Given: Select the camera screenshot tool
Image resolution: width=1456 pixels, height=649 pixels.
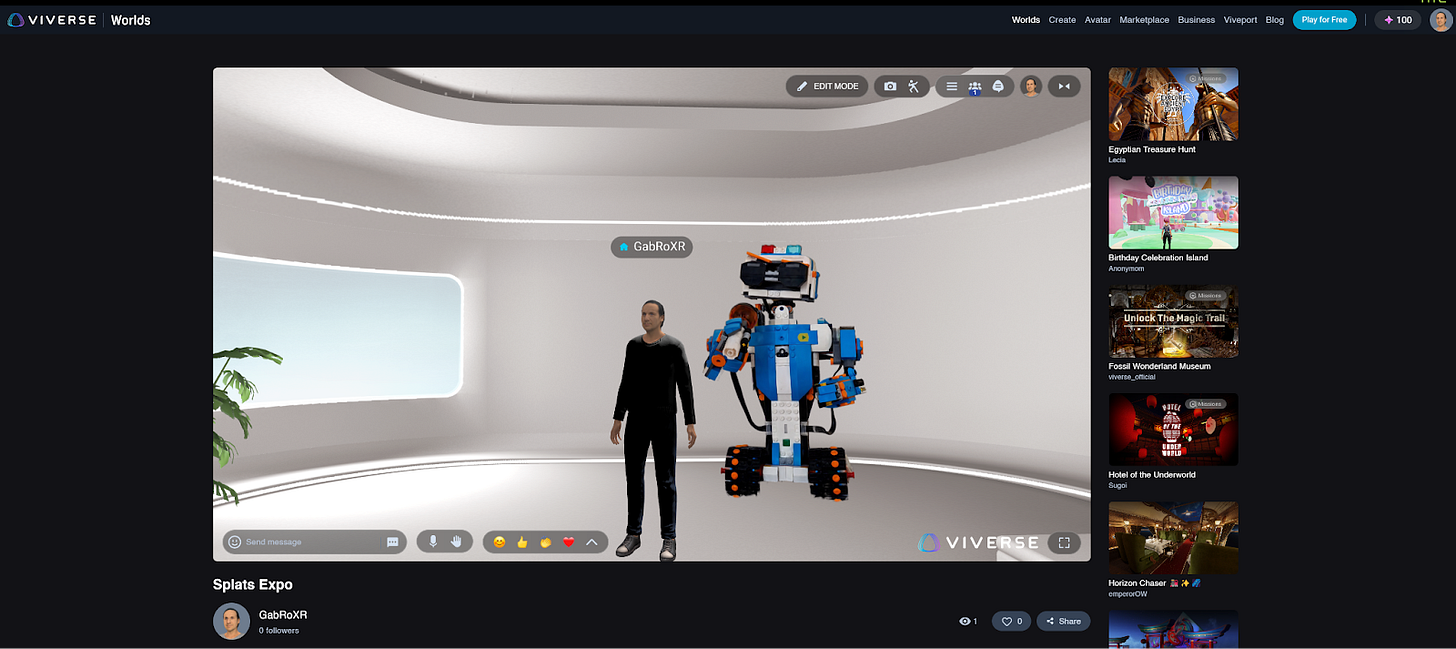Looking at the screenshot, I should (x=890, y=86).
